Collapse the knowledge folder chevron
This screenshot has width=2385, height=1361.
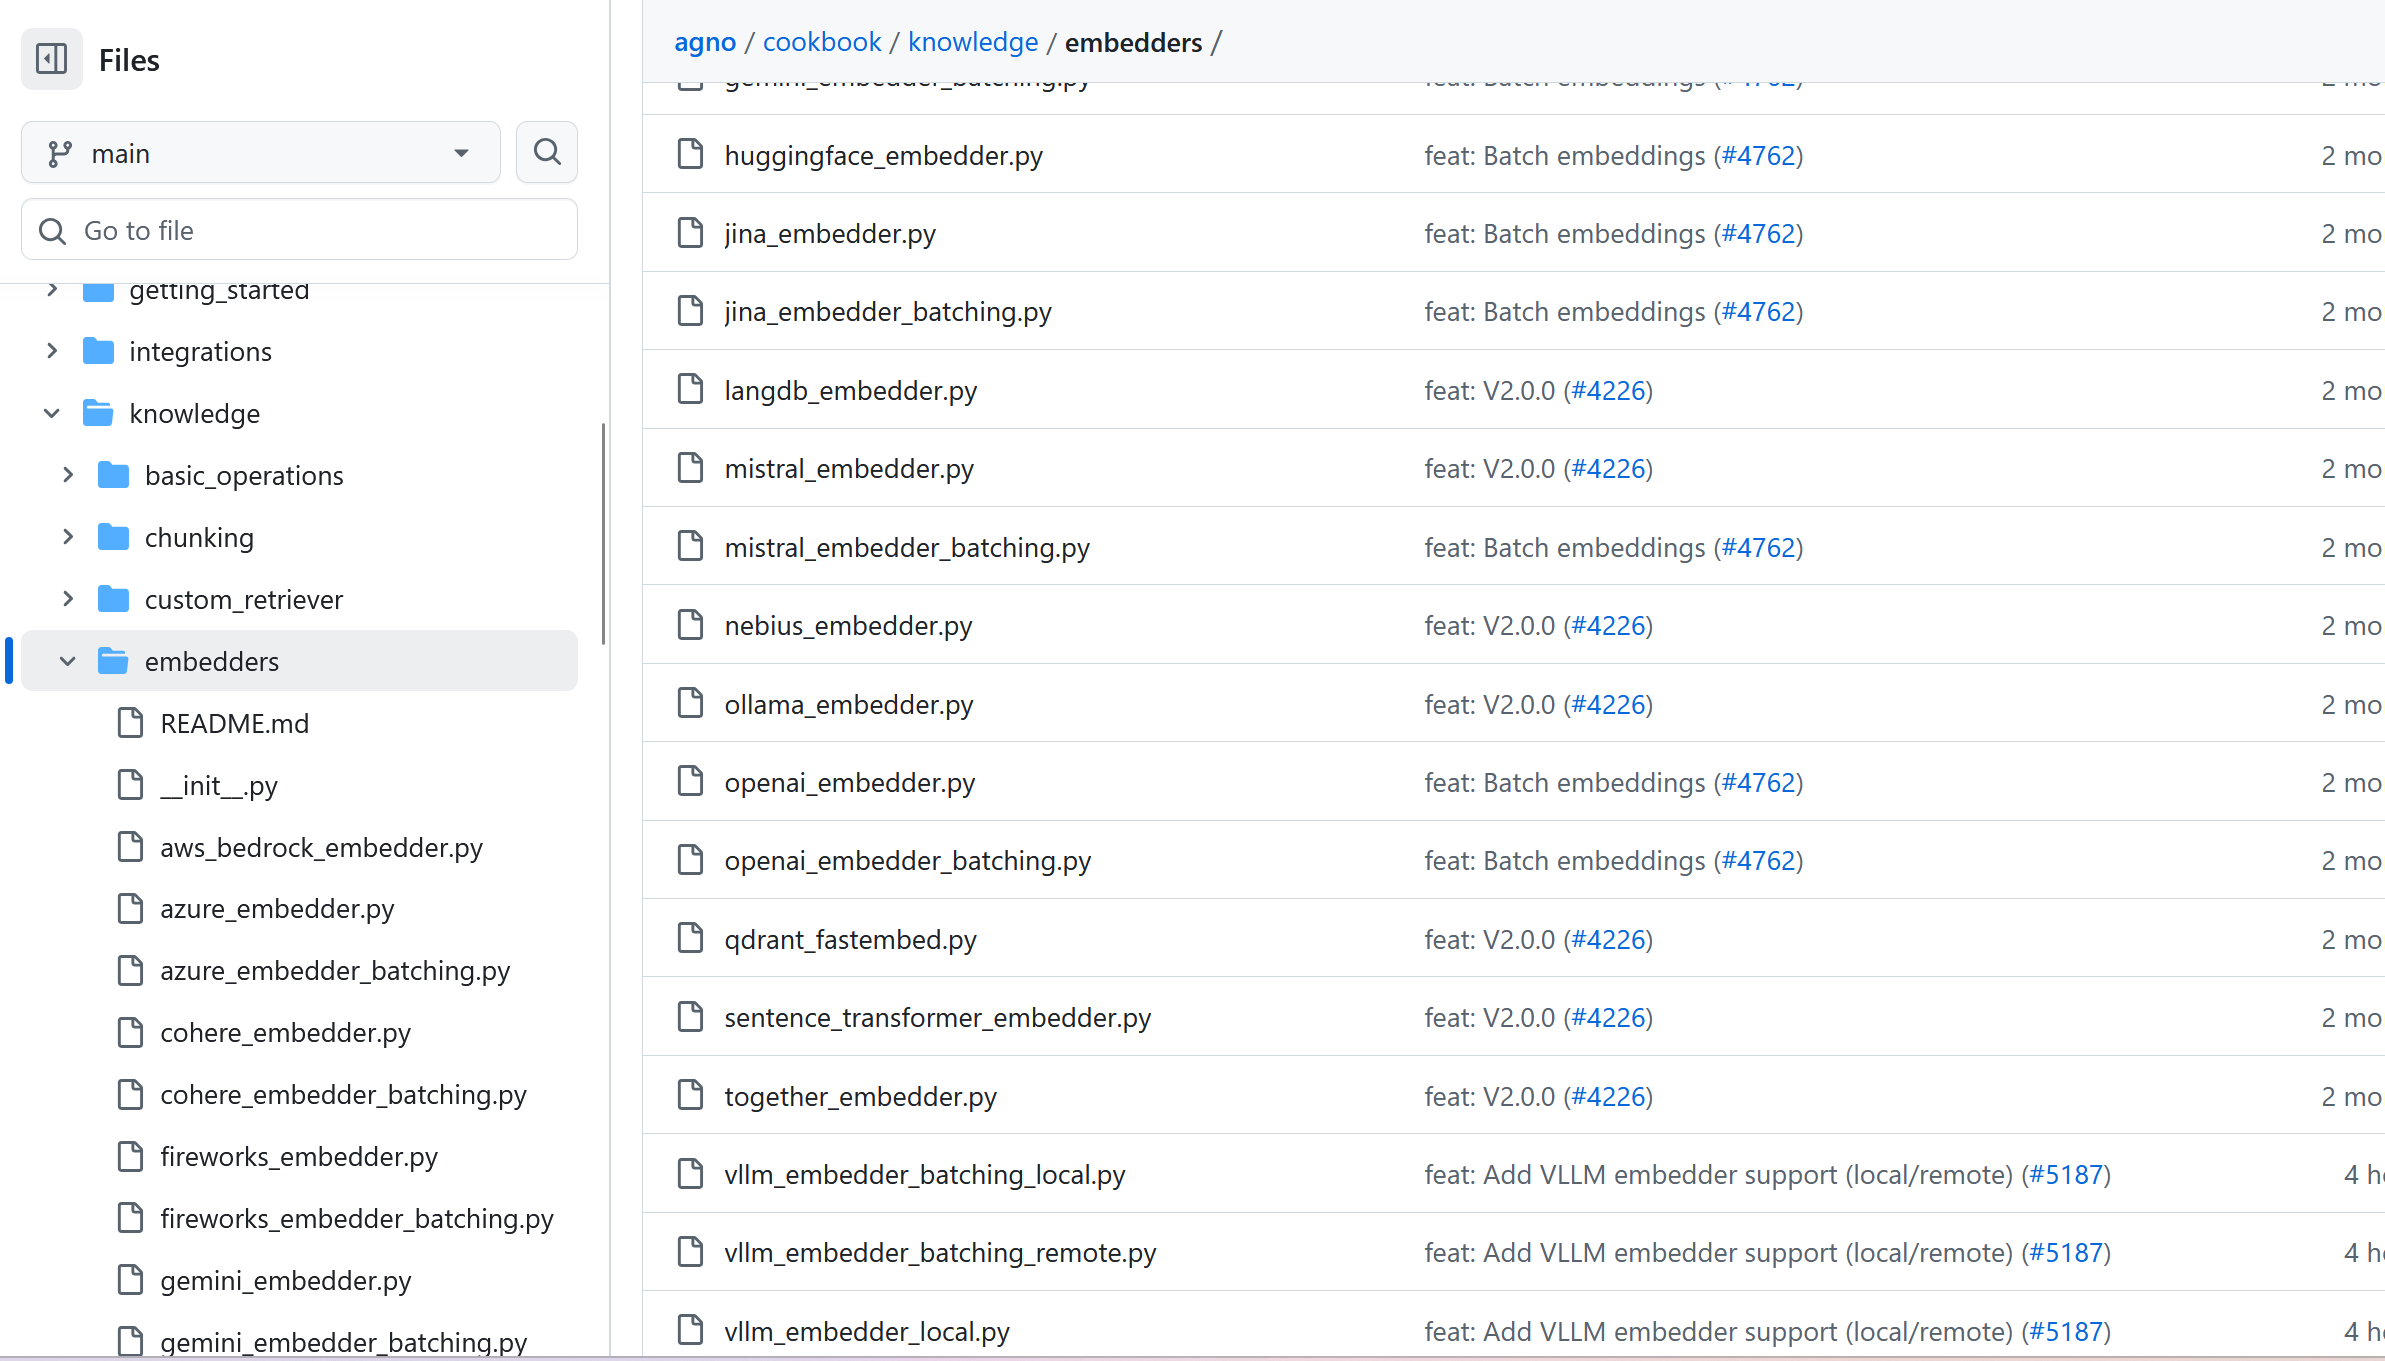(x=52, y=413)
